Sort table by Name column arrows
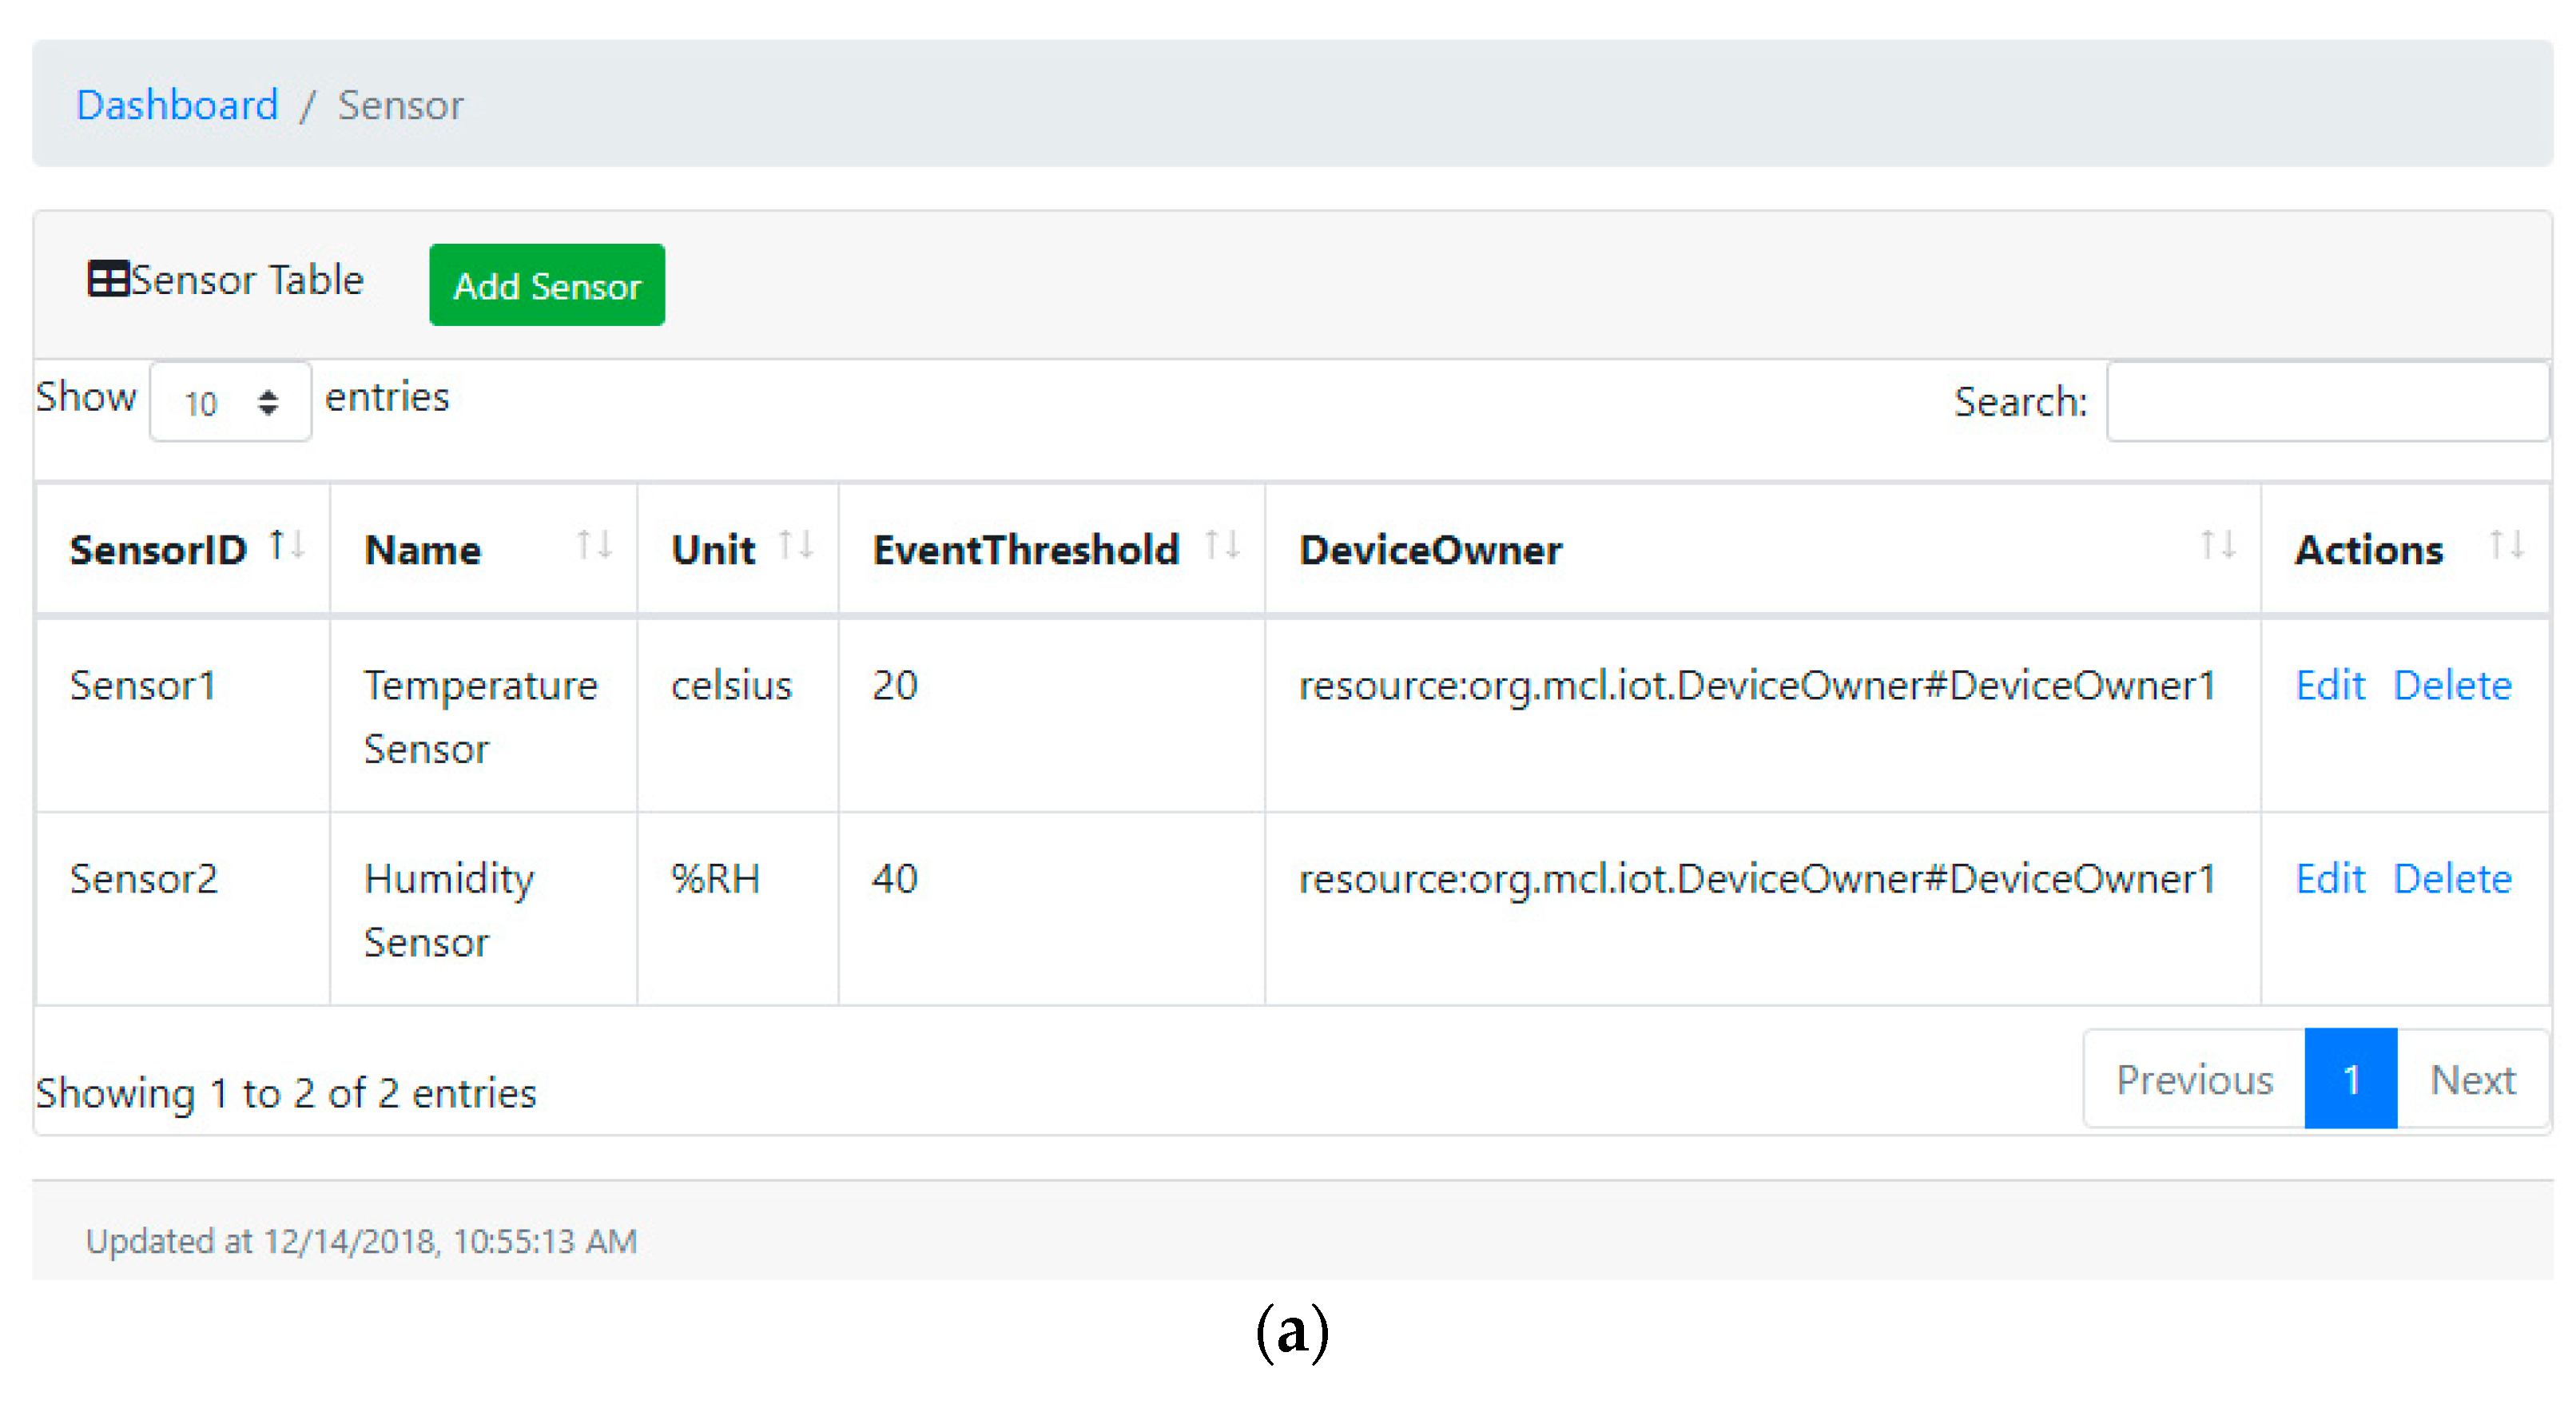The image size is (2576, 1404). tap(594, 546)
